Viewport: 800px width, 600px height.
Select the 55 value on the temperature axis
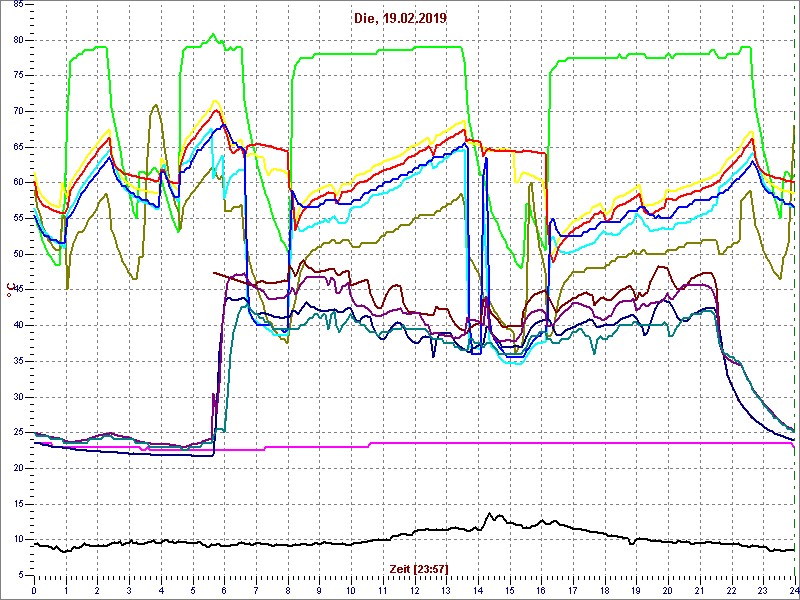point(17,218)
